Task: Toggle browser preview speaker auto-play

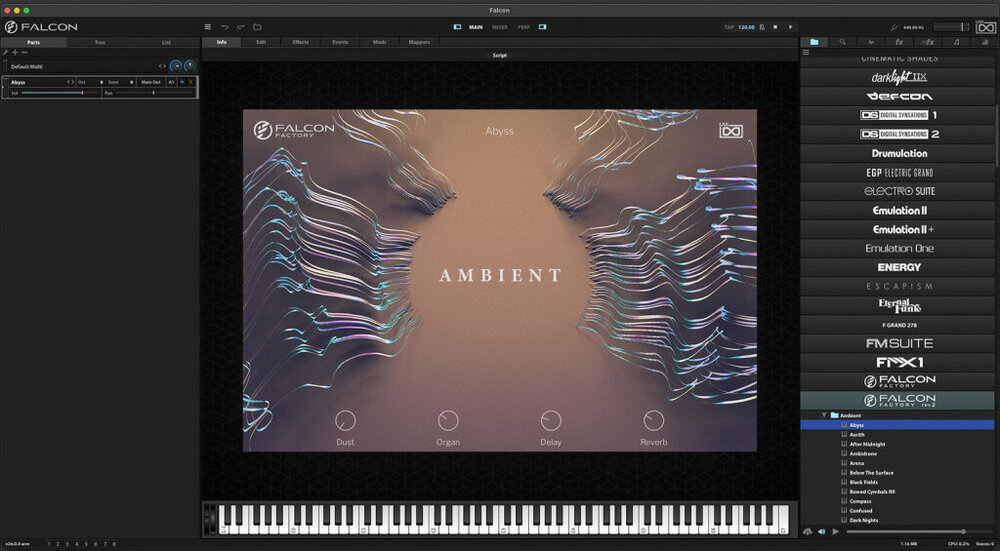Action: pos(821,531)
